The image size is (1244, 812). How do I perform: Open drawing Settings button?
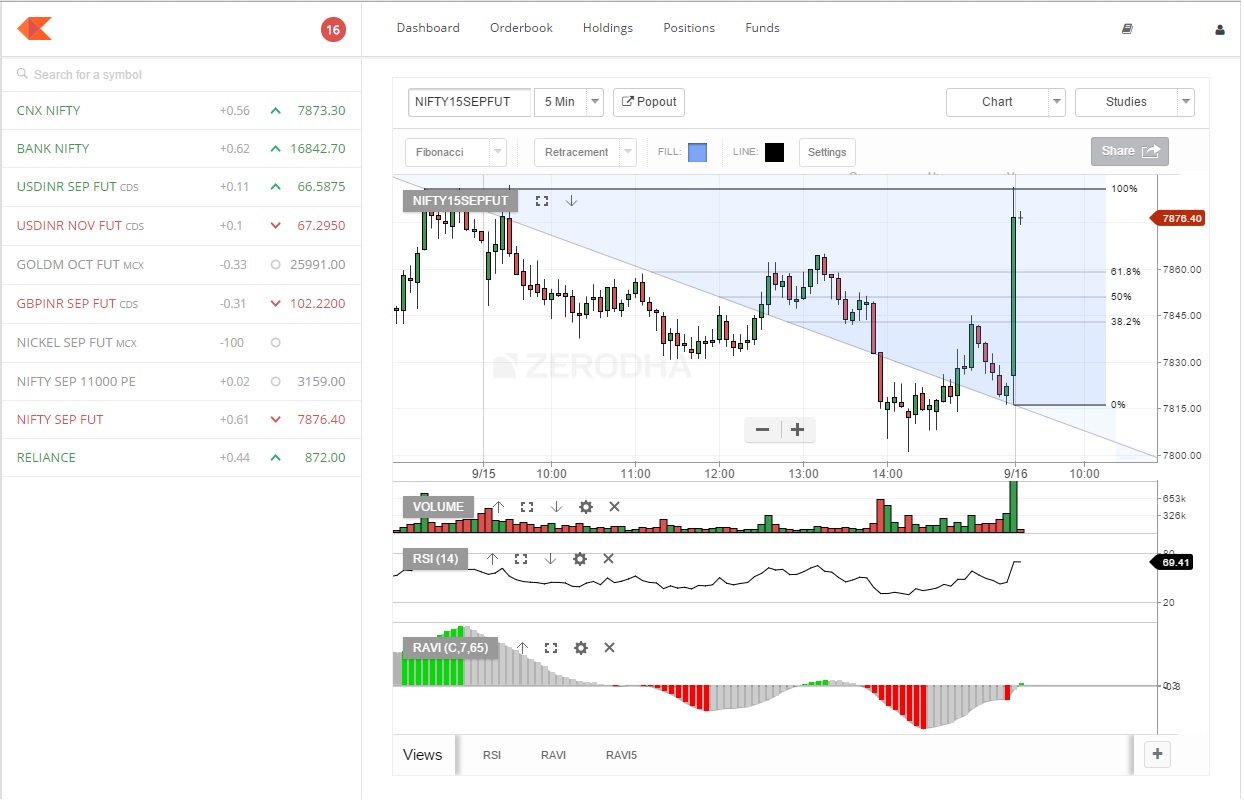[x=827, y=152]
